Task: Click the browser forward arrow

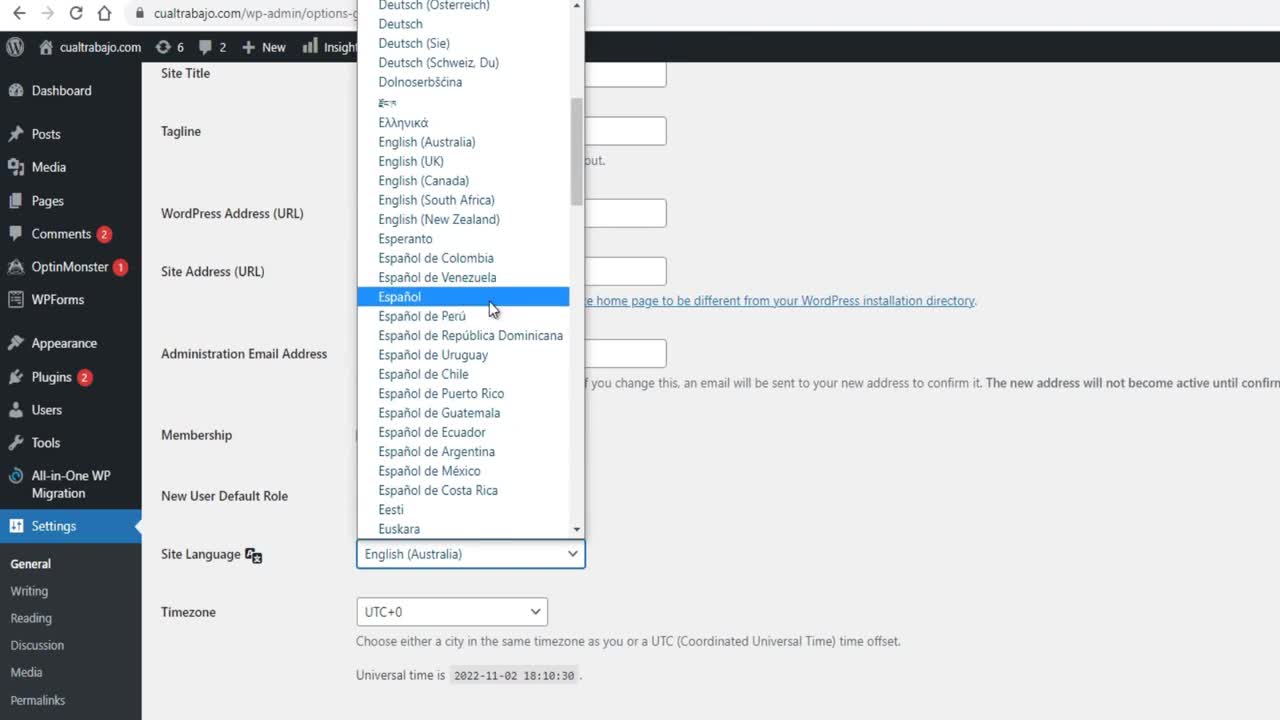Action: 47,14
